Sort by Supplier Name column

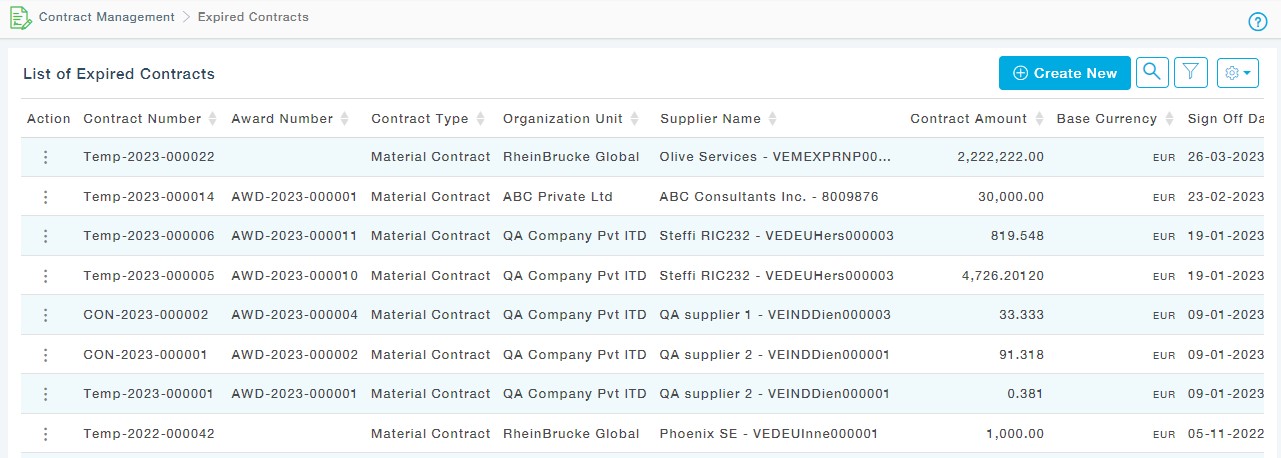pyautogui.click(x=771, y=119)
